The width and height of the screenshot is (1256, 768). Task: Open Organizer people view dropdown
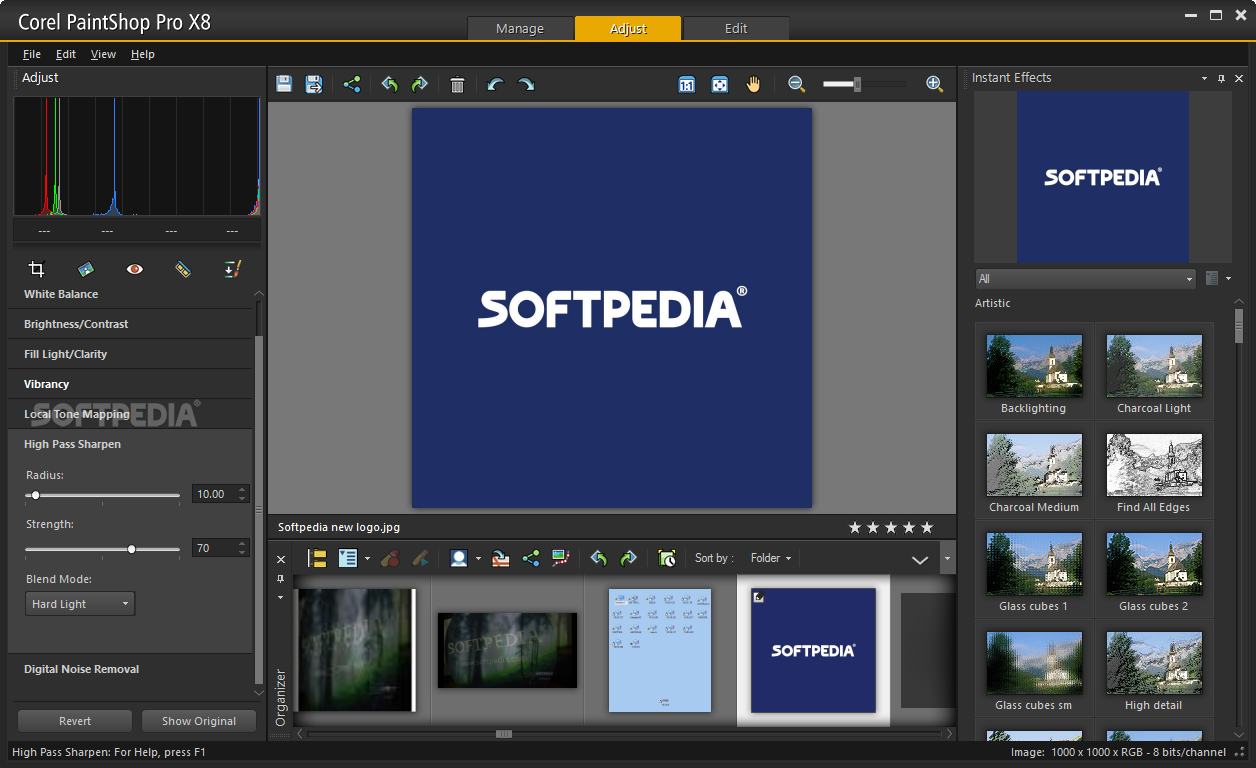point(478,559)
